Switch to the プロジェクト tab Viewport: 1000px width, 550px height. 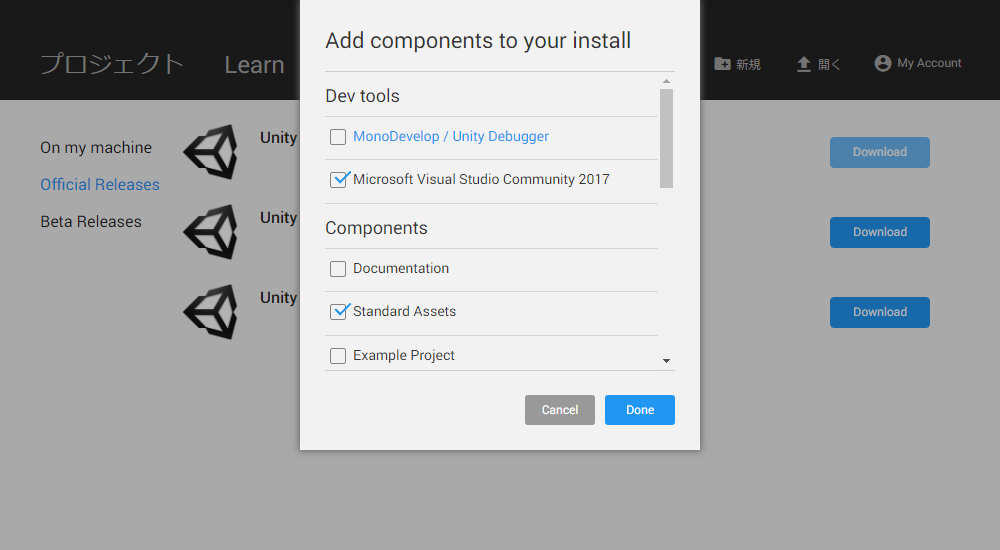112,64
